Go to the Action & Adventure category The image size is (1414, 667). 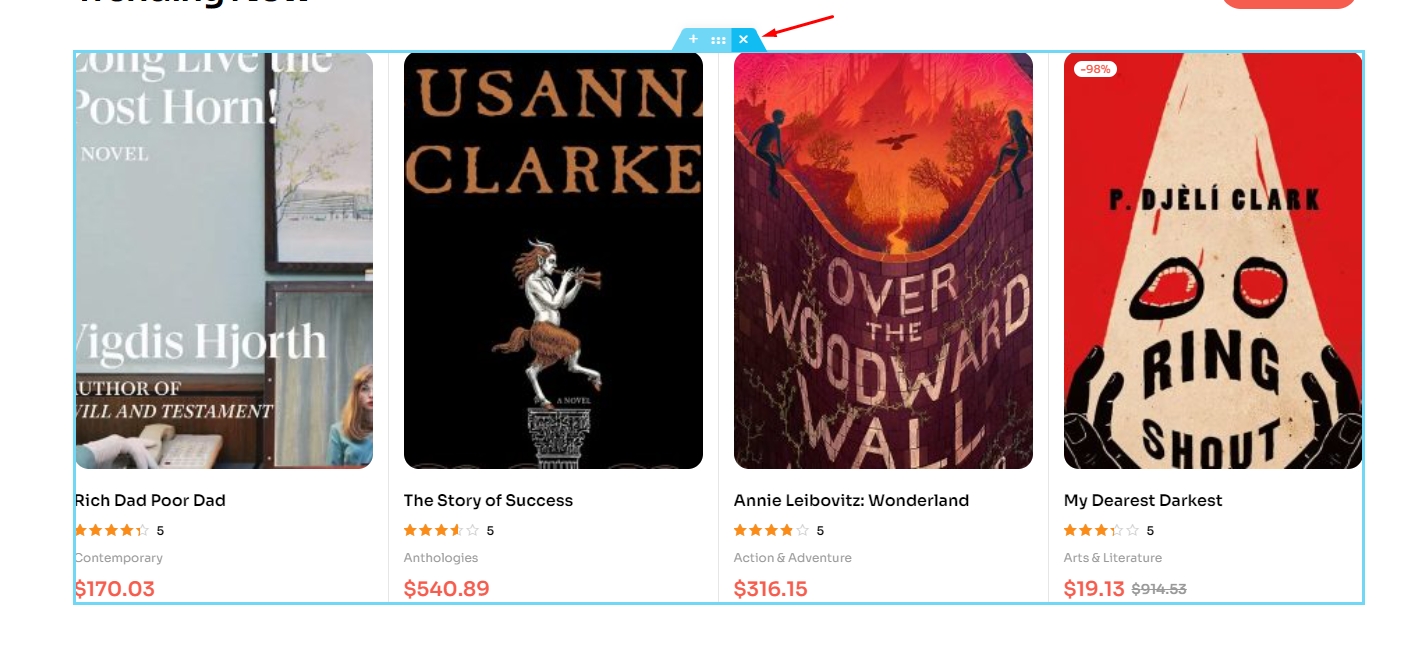pos(793,558)
